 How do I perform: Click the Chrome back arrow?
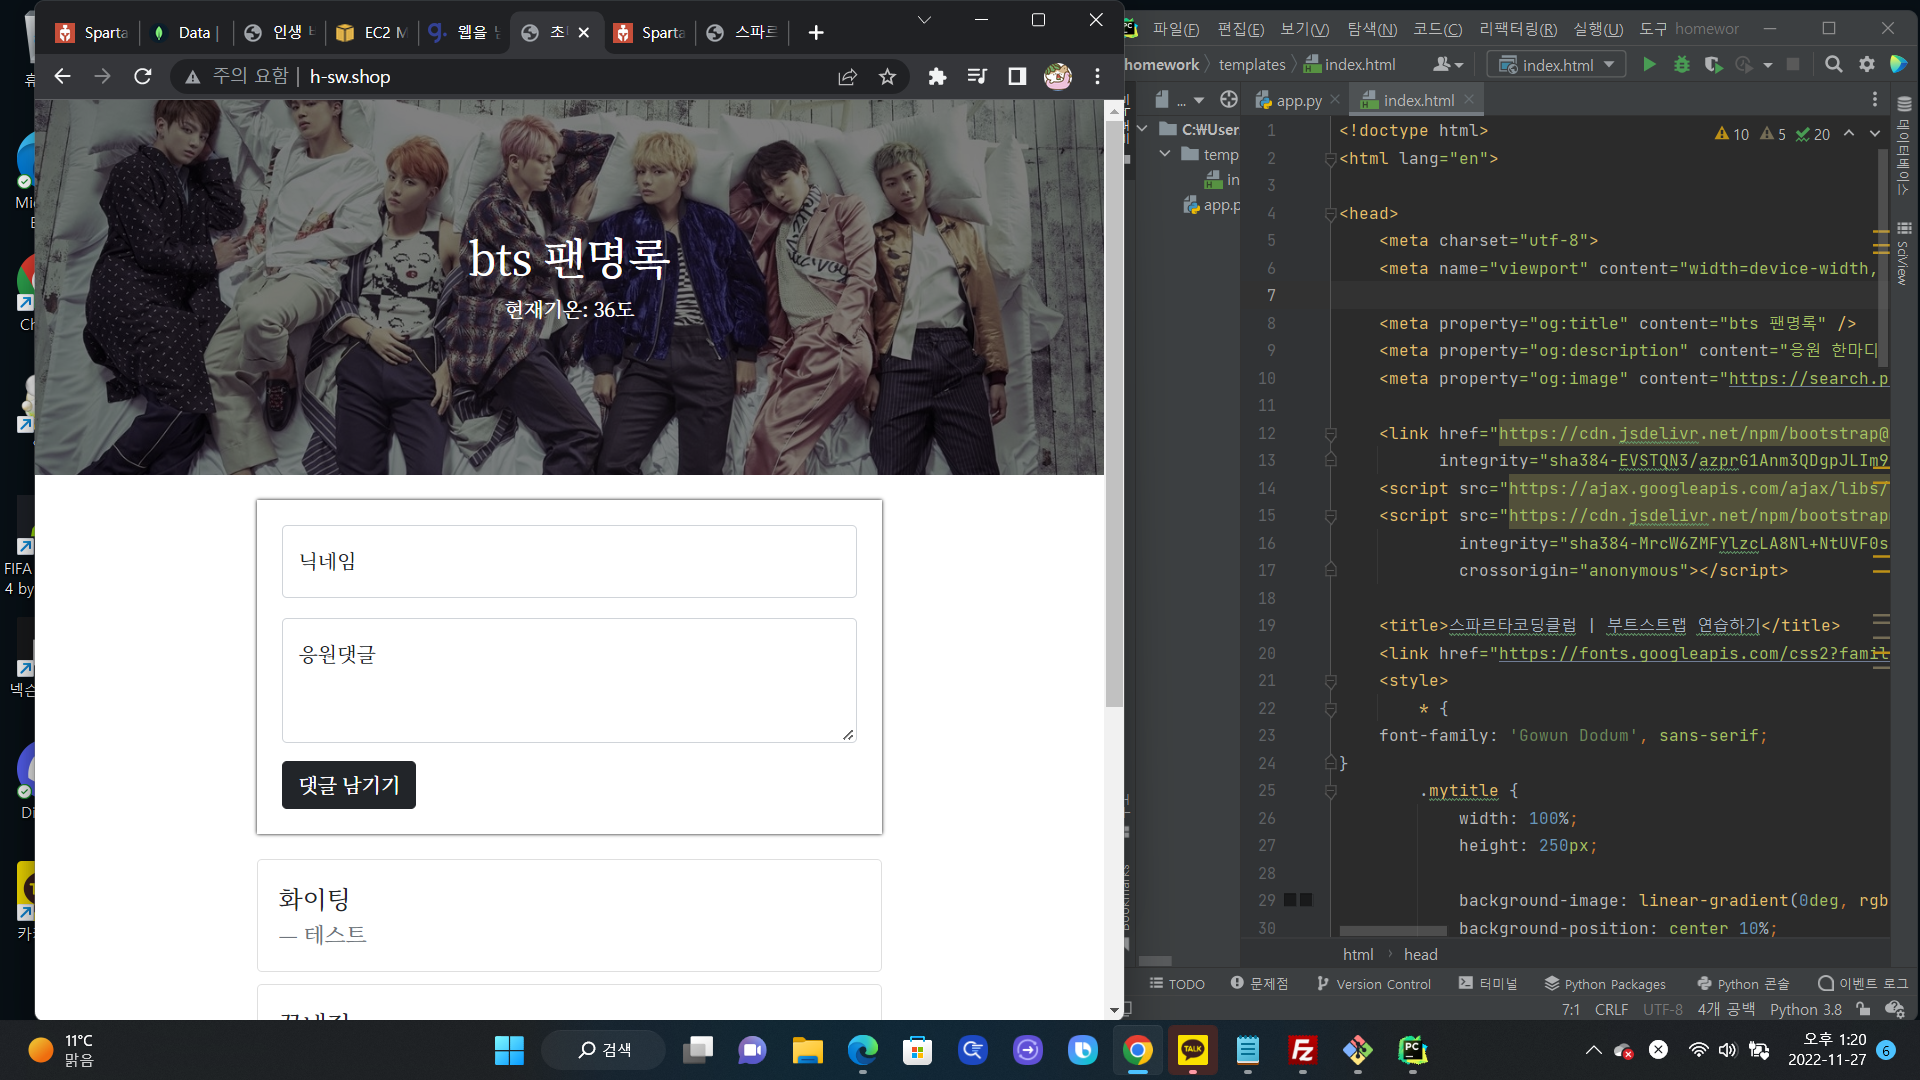62,77
